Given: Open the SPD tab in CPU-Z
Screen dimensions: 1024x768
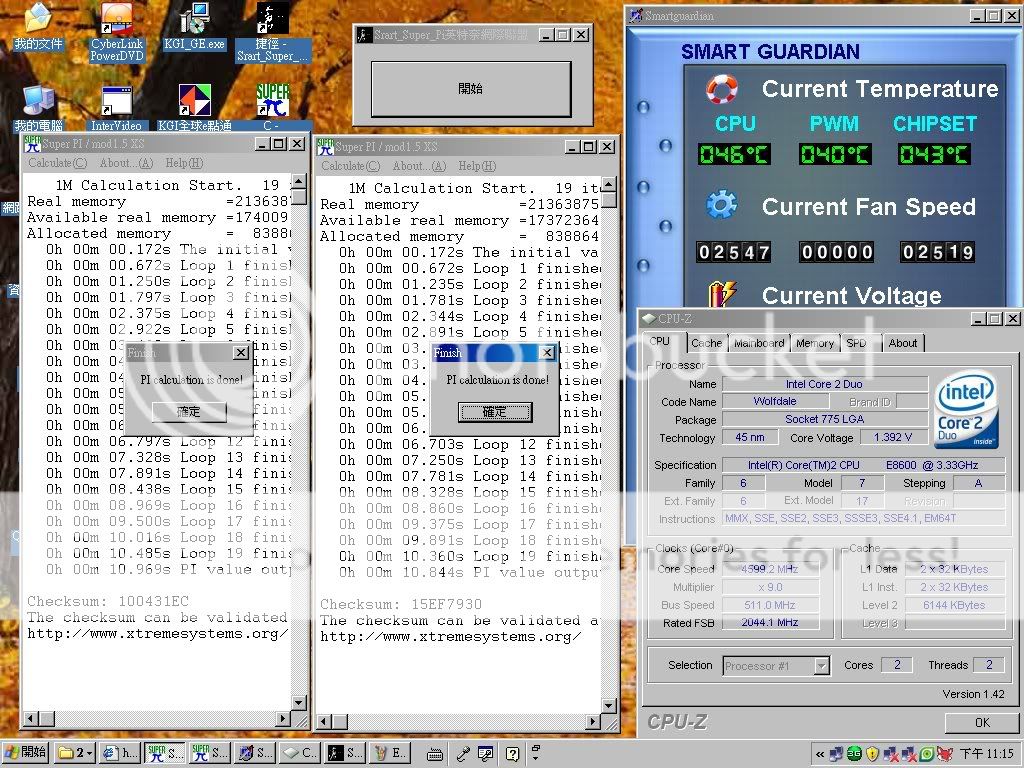Looking at the screenshot, I should (857, 343).
